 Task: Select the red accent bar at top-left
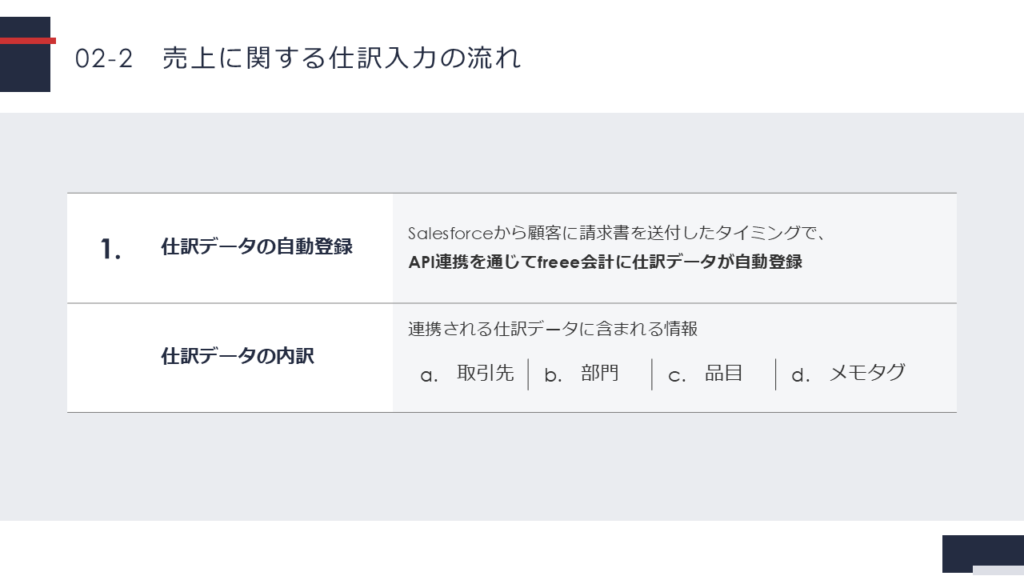27,41
